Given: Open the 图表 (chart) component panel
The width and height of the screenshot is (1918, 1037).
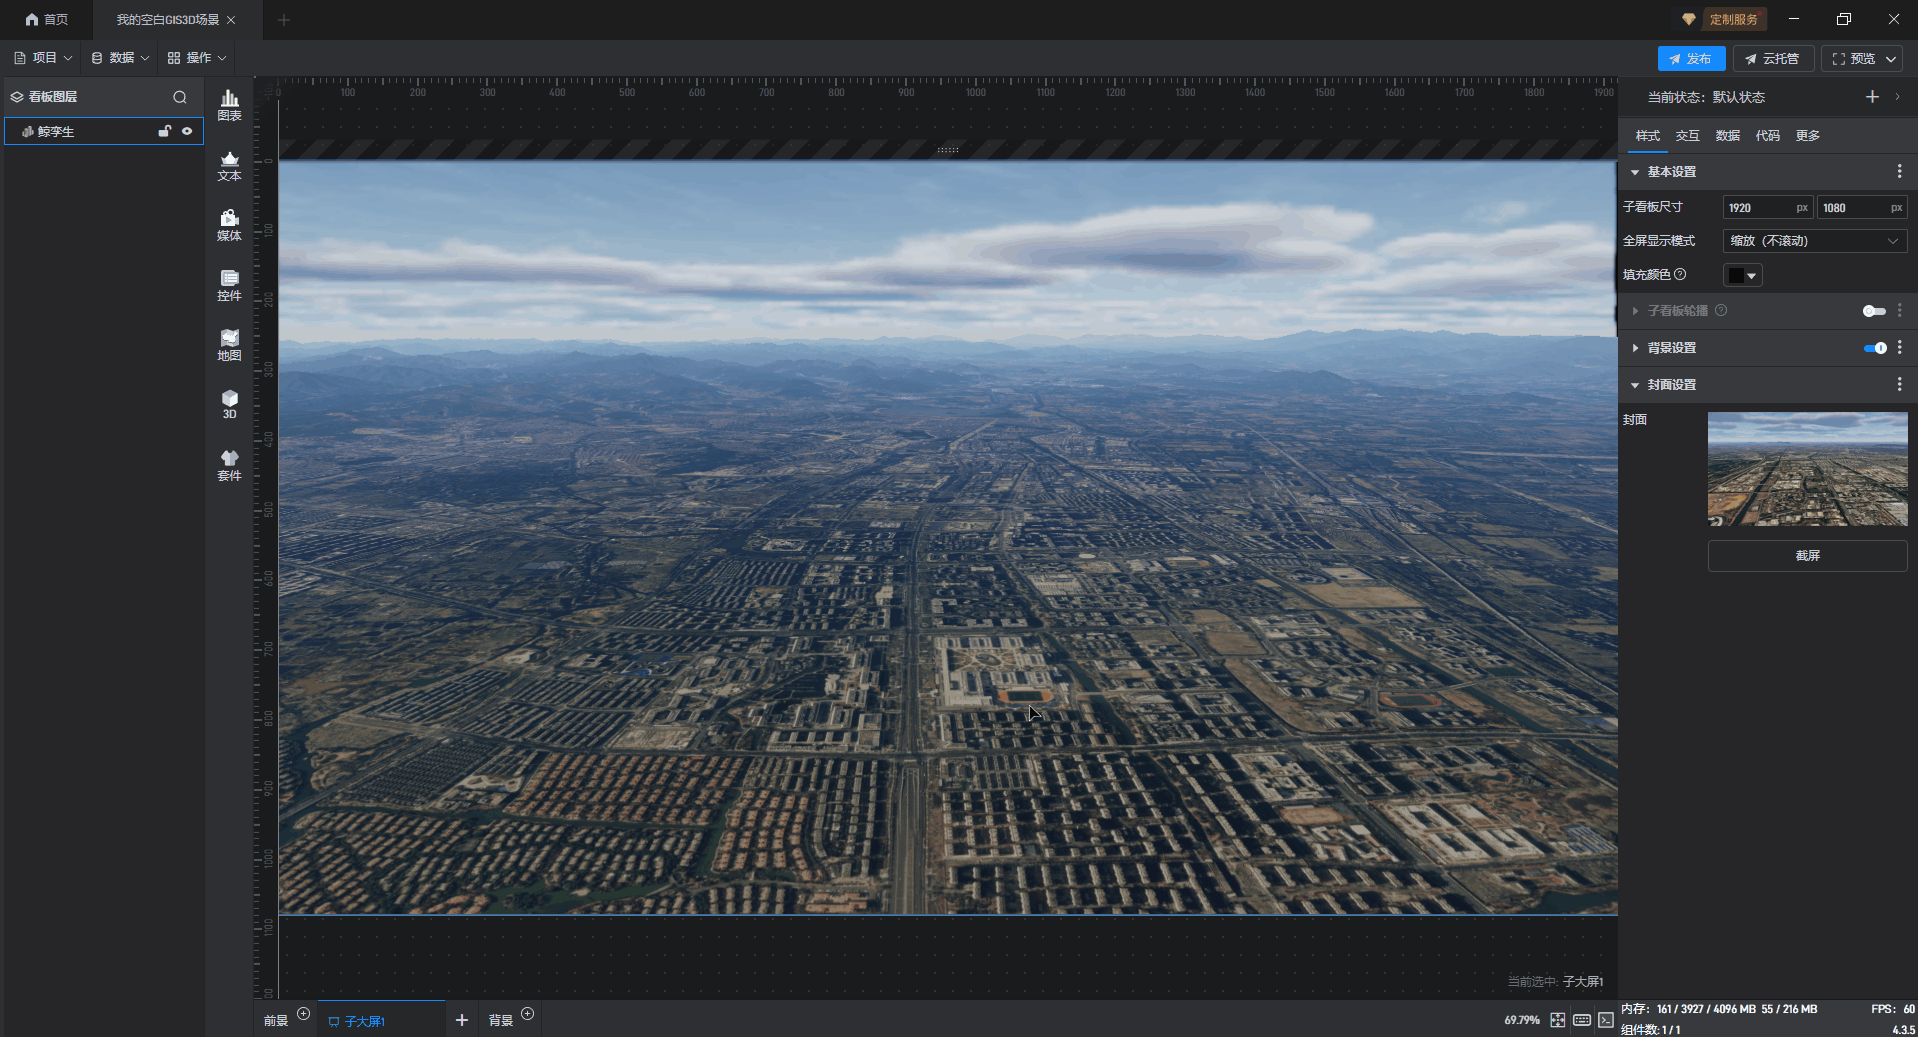Looking at the screenshot, I should 229,104.
